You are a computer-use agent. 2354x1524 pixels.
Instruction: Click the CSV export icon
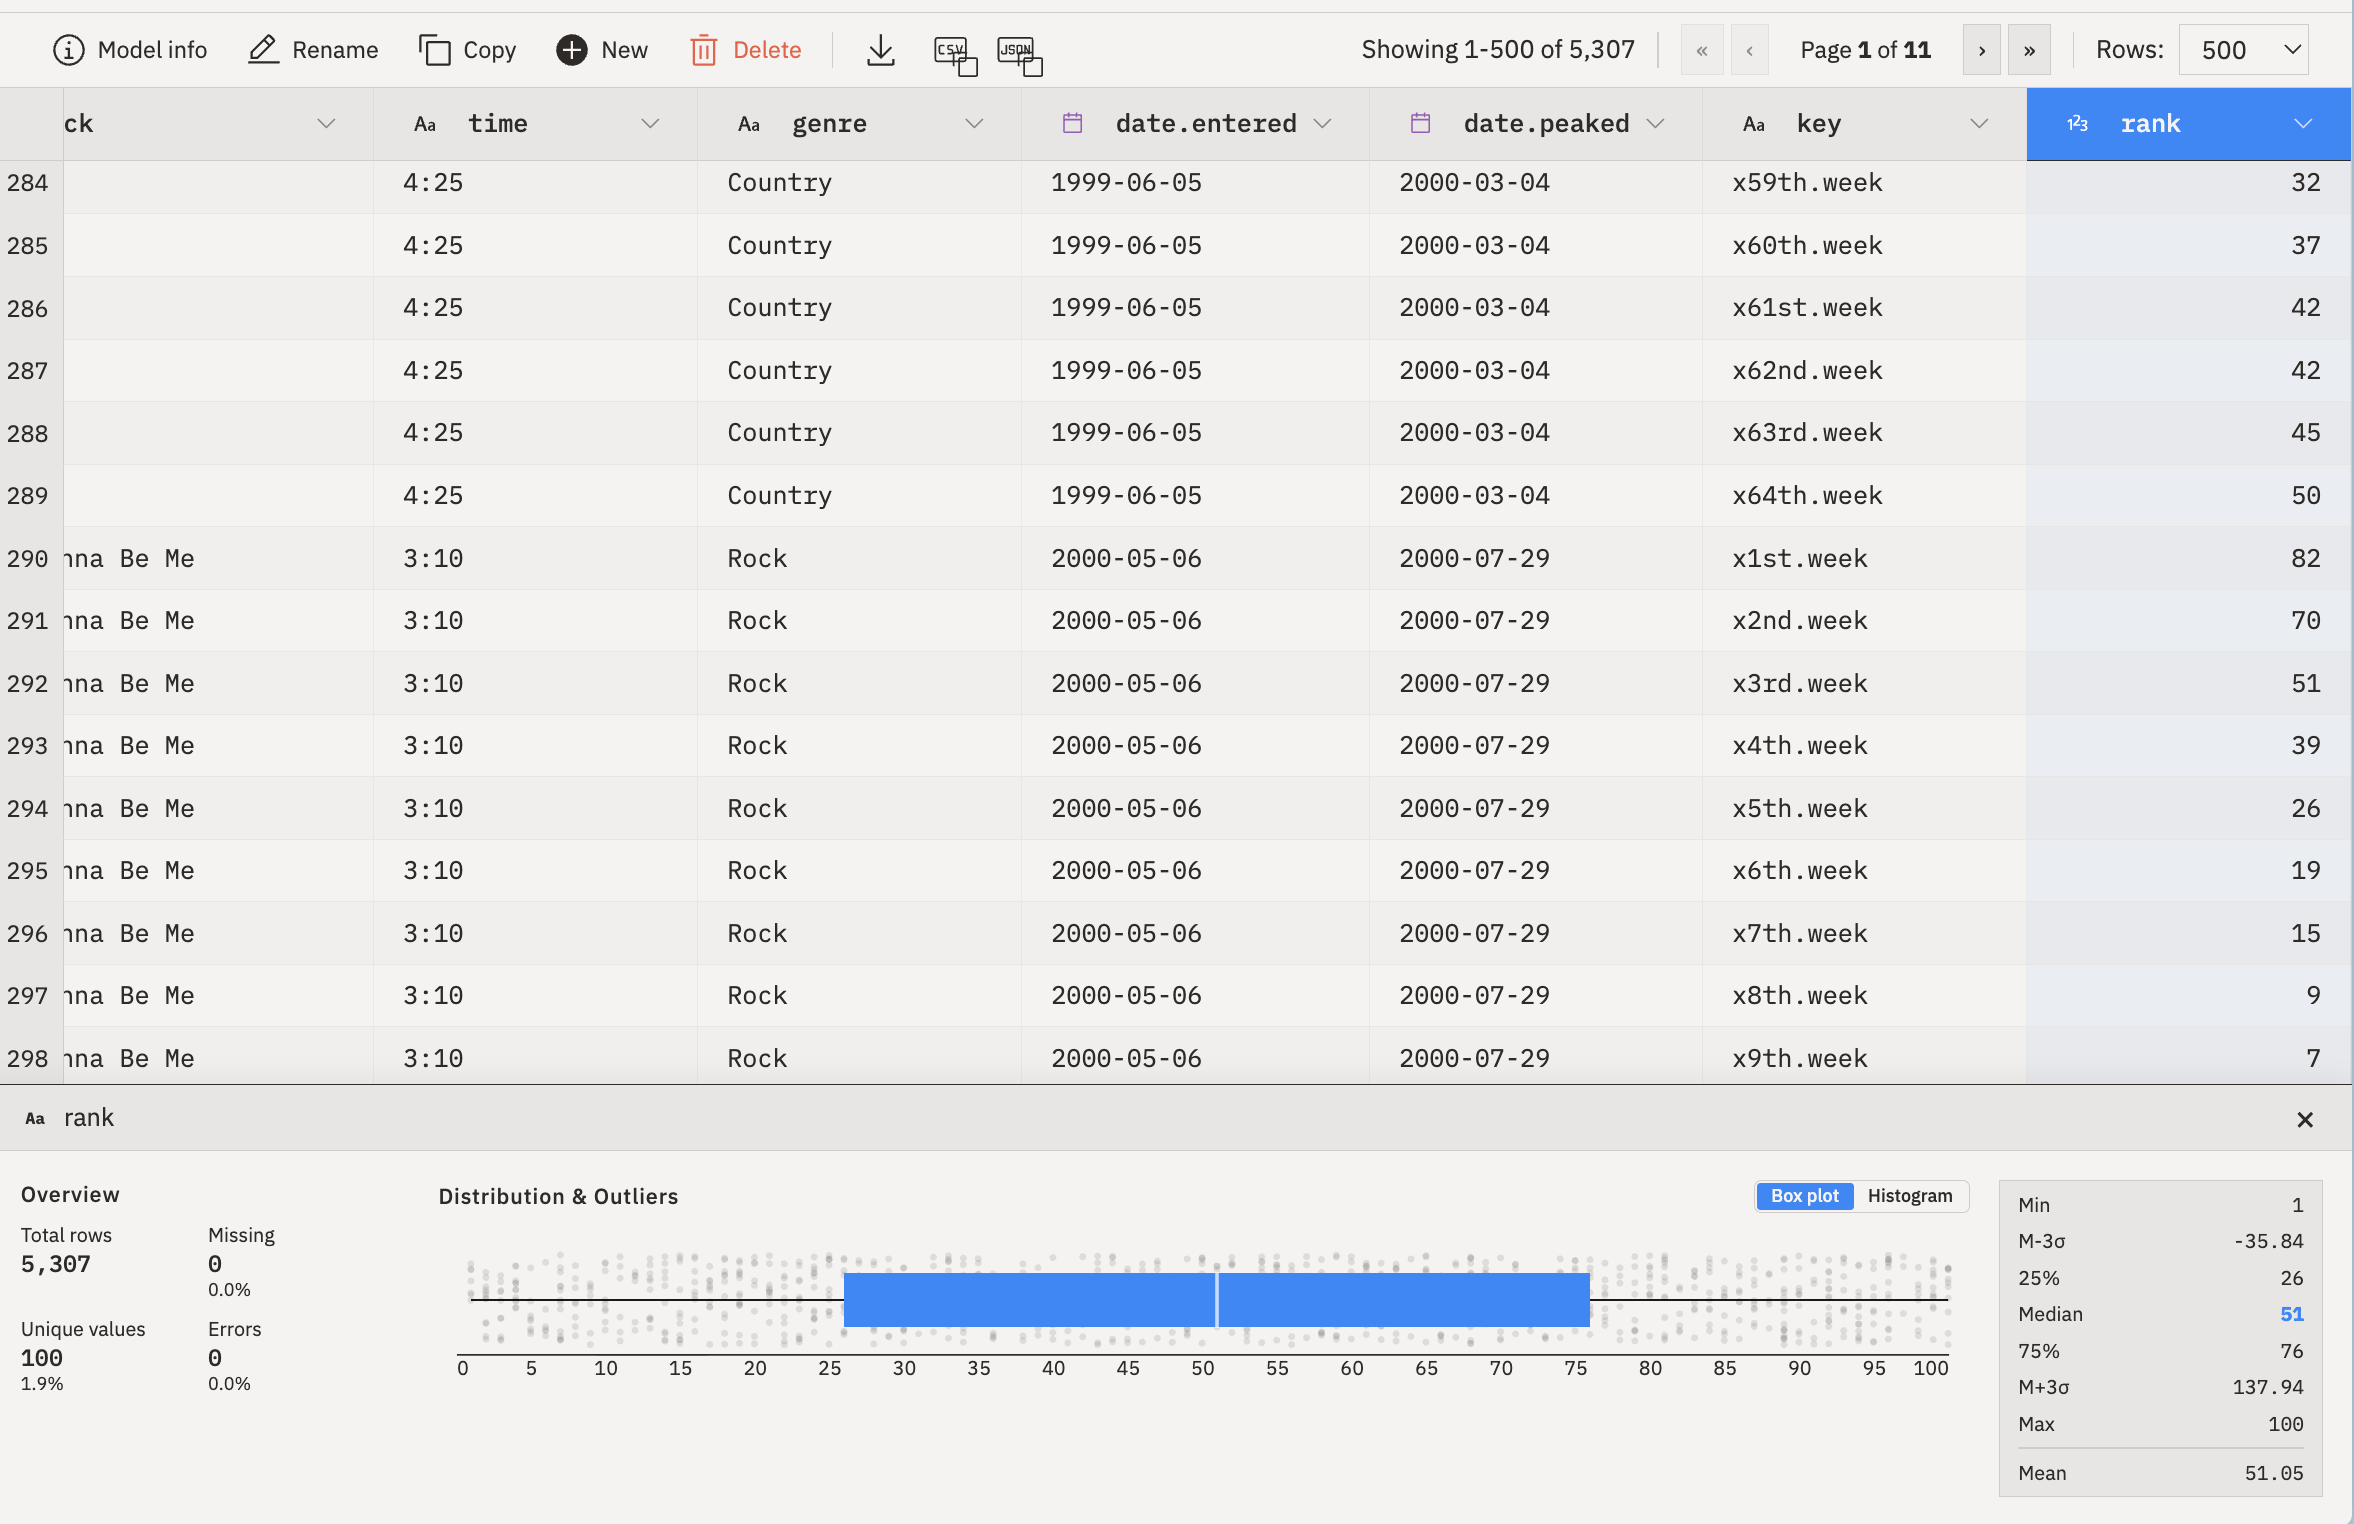click(x=954, y=54)
